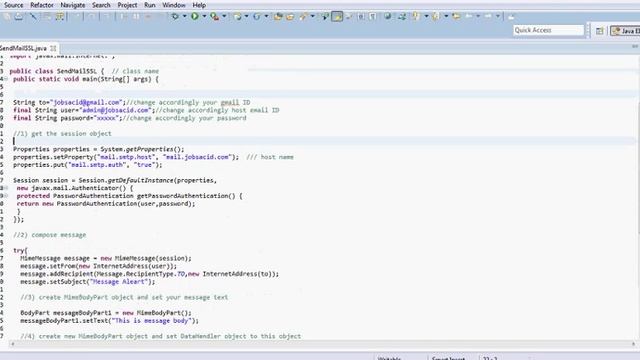Click the Forward navigation arrow icon

click(488, 16)
